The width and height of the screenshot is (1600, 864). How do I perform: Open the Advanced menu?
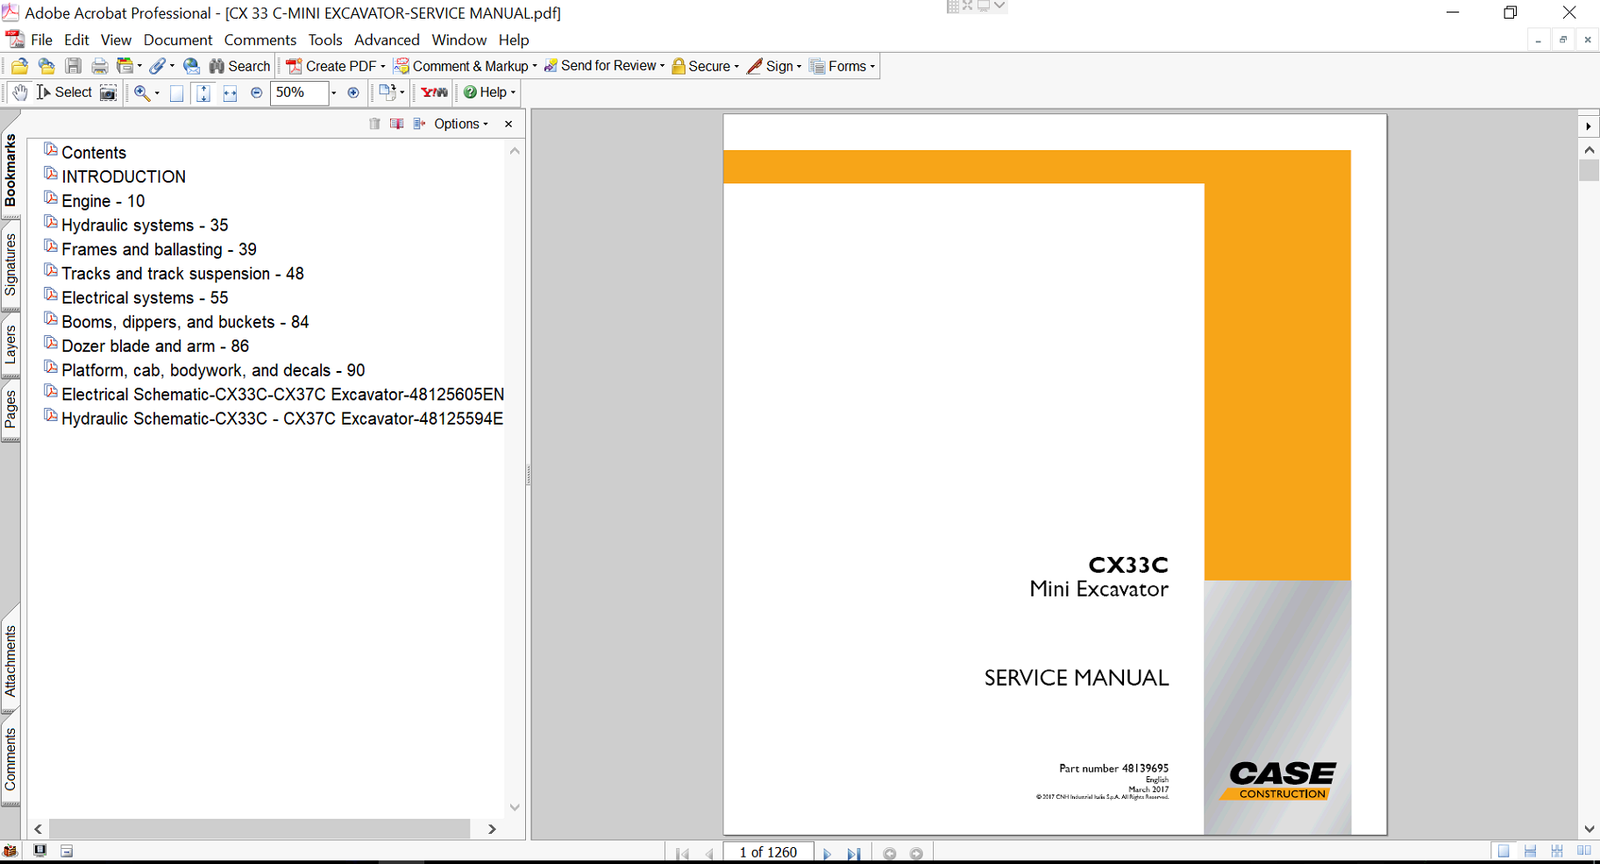coord(386,40)
